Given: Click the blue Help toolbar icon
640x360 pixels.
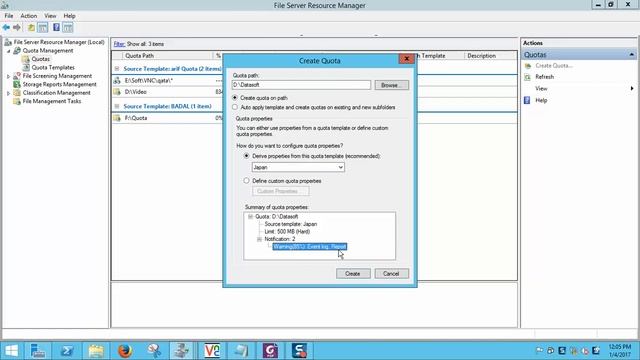Looking at the screenshot, I should 56,27.
